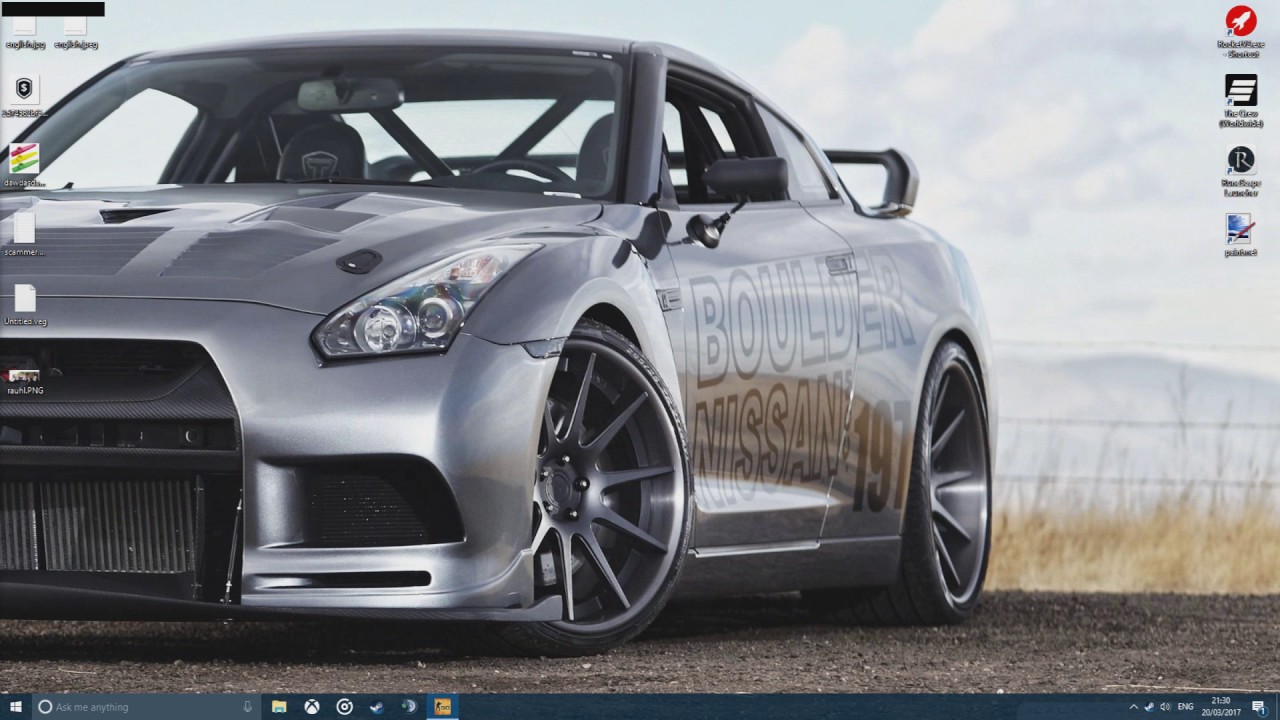Viewport: 1280px width, 720px height.
Task: Select the RuneScape Launcher shortcut
Action: (1241, 171)
